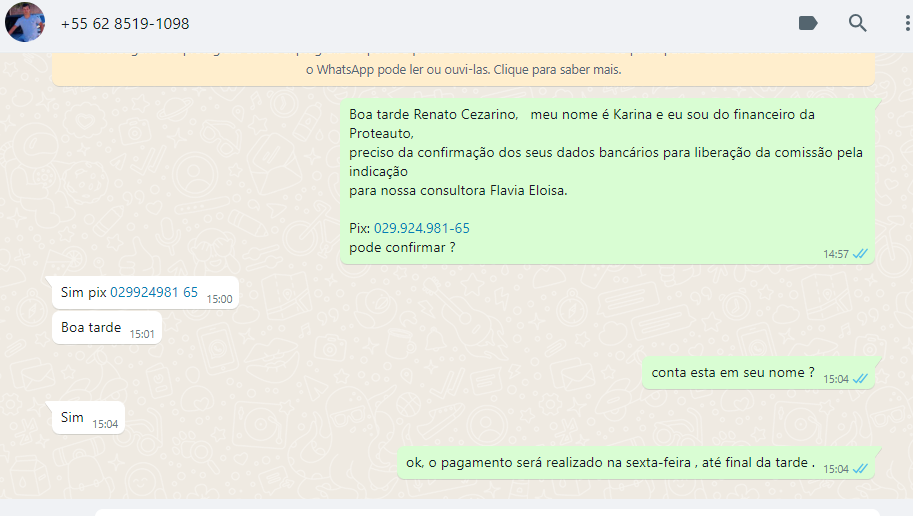Select the 'Sim' reply at 15:04

73,418
